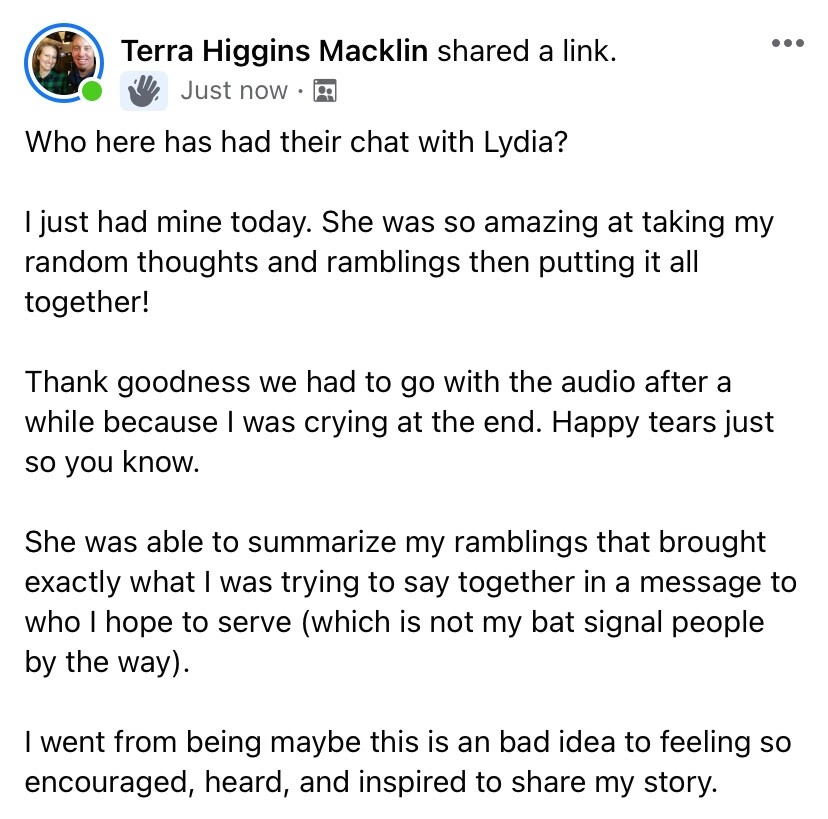Click the 'She was able to summarize' paragraph

(x=411, y=602)
